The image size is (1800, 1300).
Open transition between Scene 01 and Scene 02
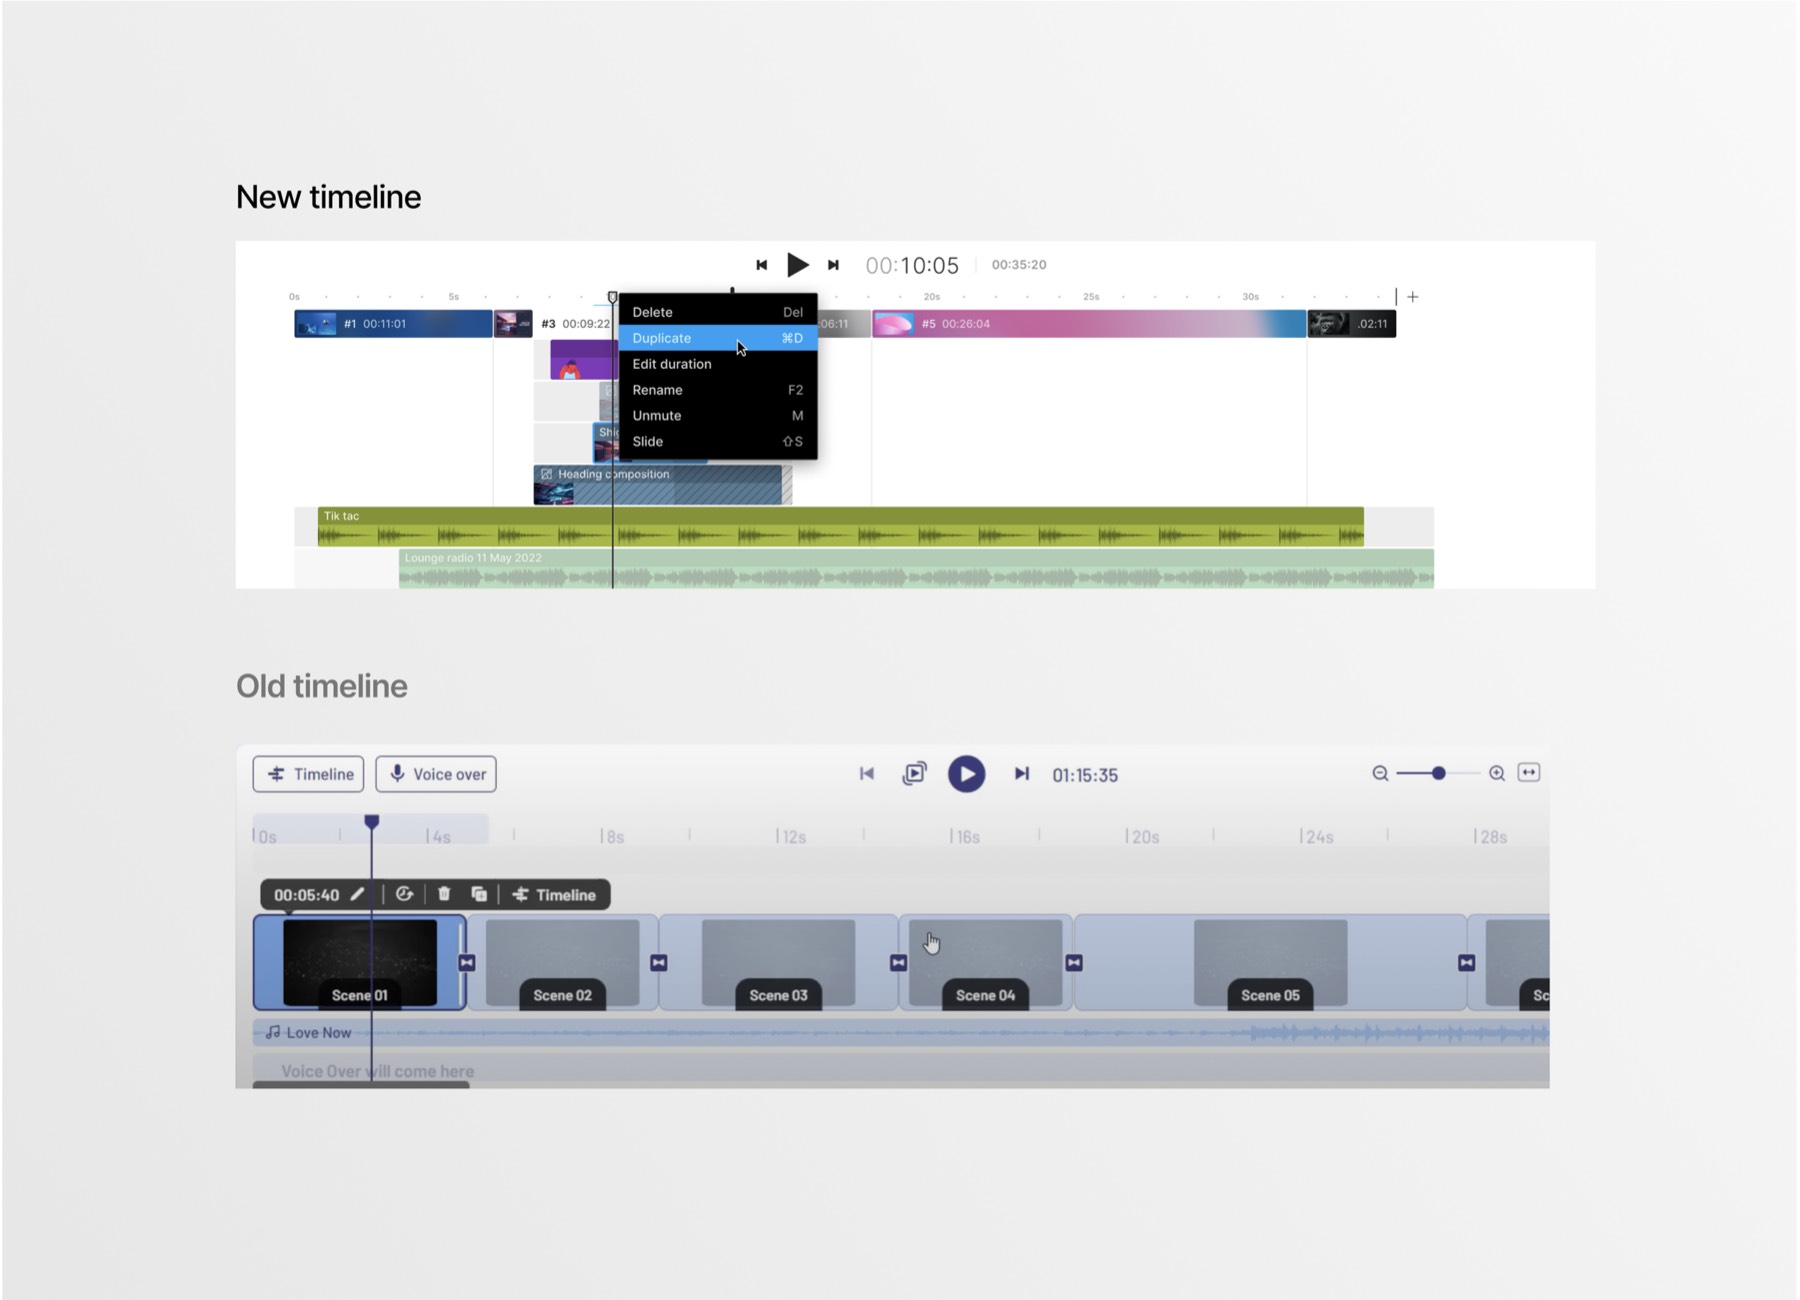[467, 963]
